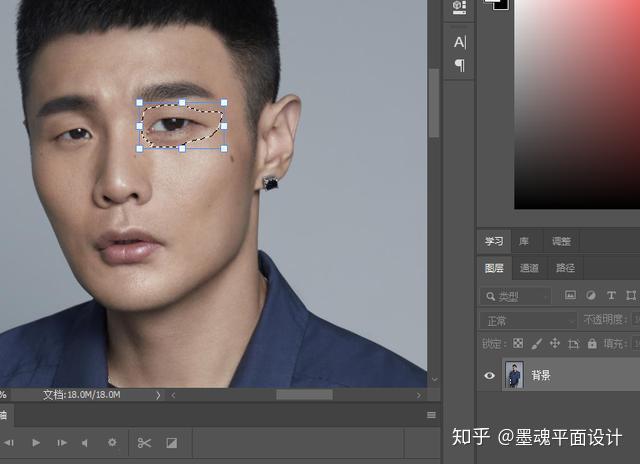Select the 背景 layer thumbnail

514,375
